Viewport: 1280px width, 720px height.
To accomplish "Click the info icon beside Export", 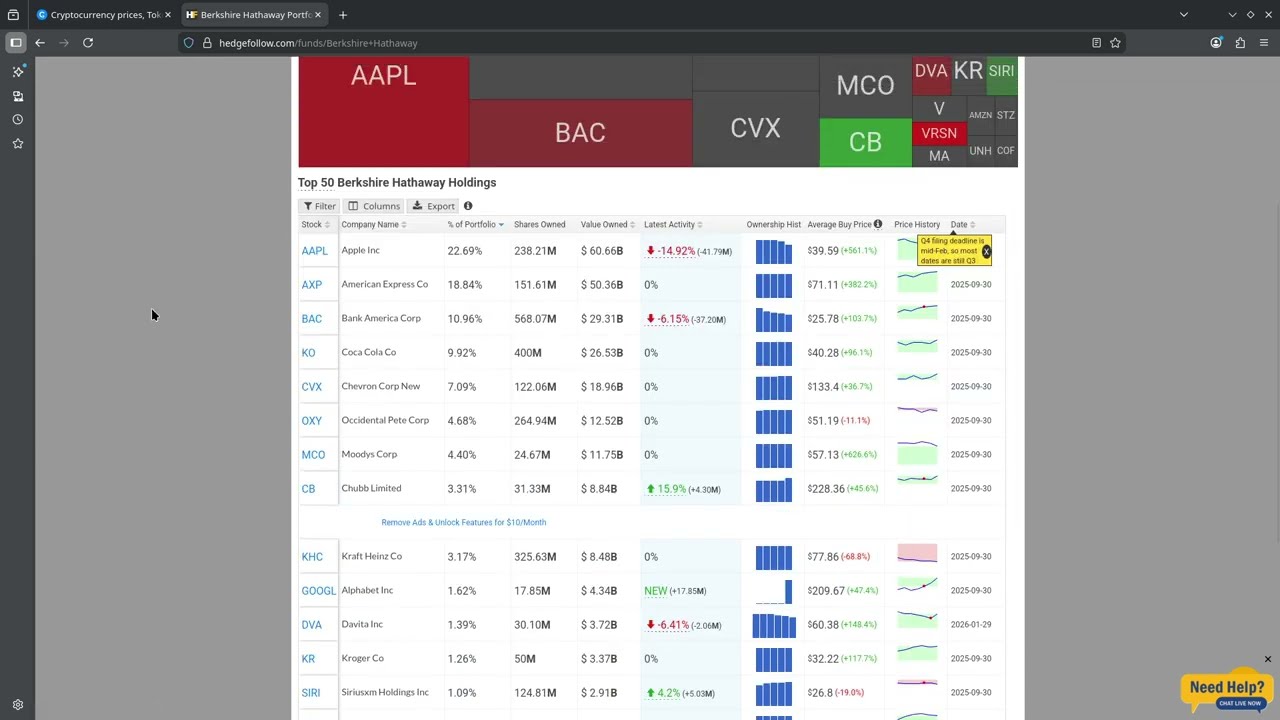I will [468, 206].
